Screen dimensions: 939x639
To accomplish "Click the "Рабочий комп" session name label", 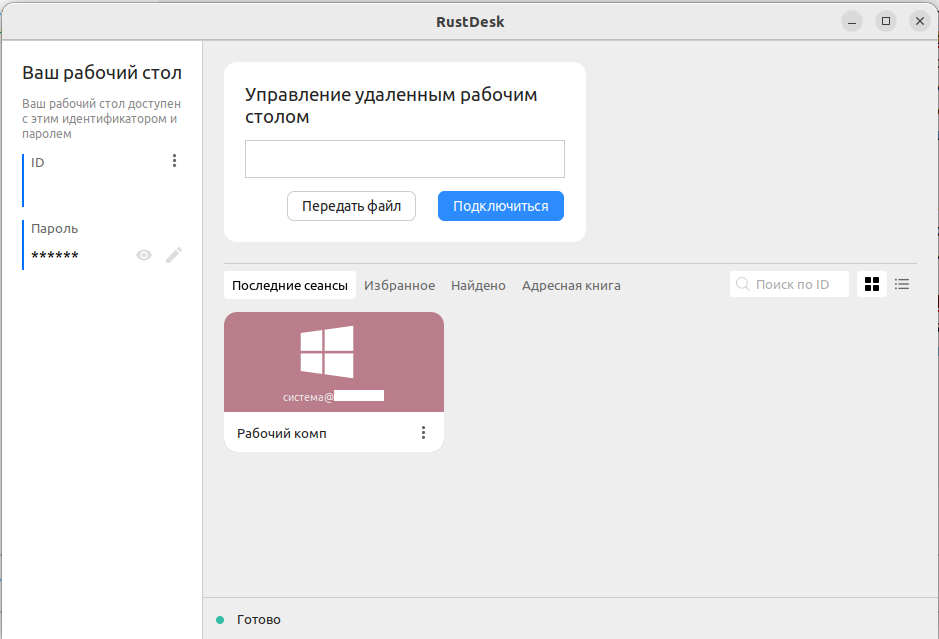I will tap(281, 433).
